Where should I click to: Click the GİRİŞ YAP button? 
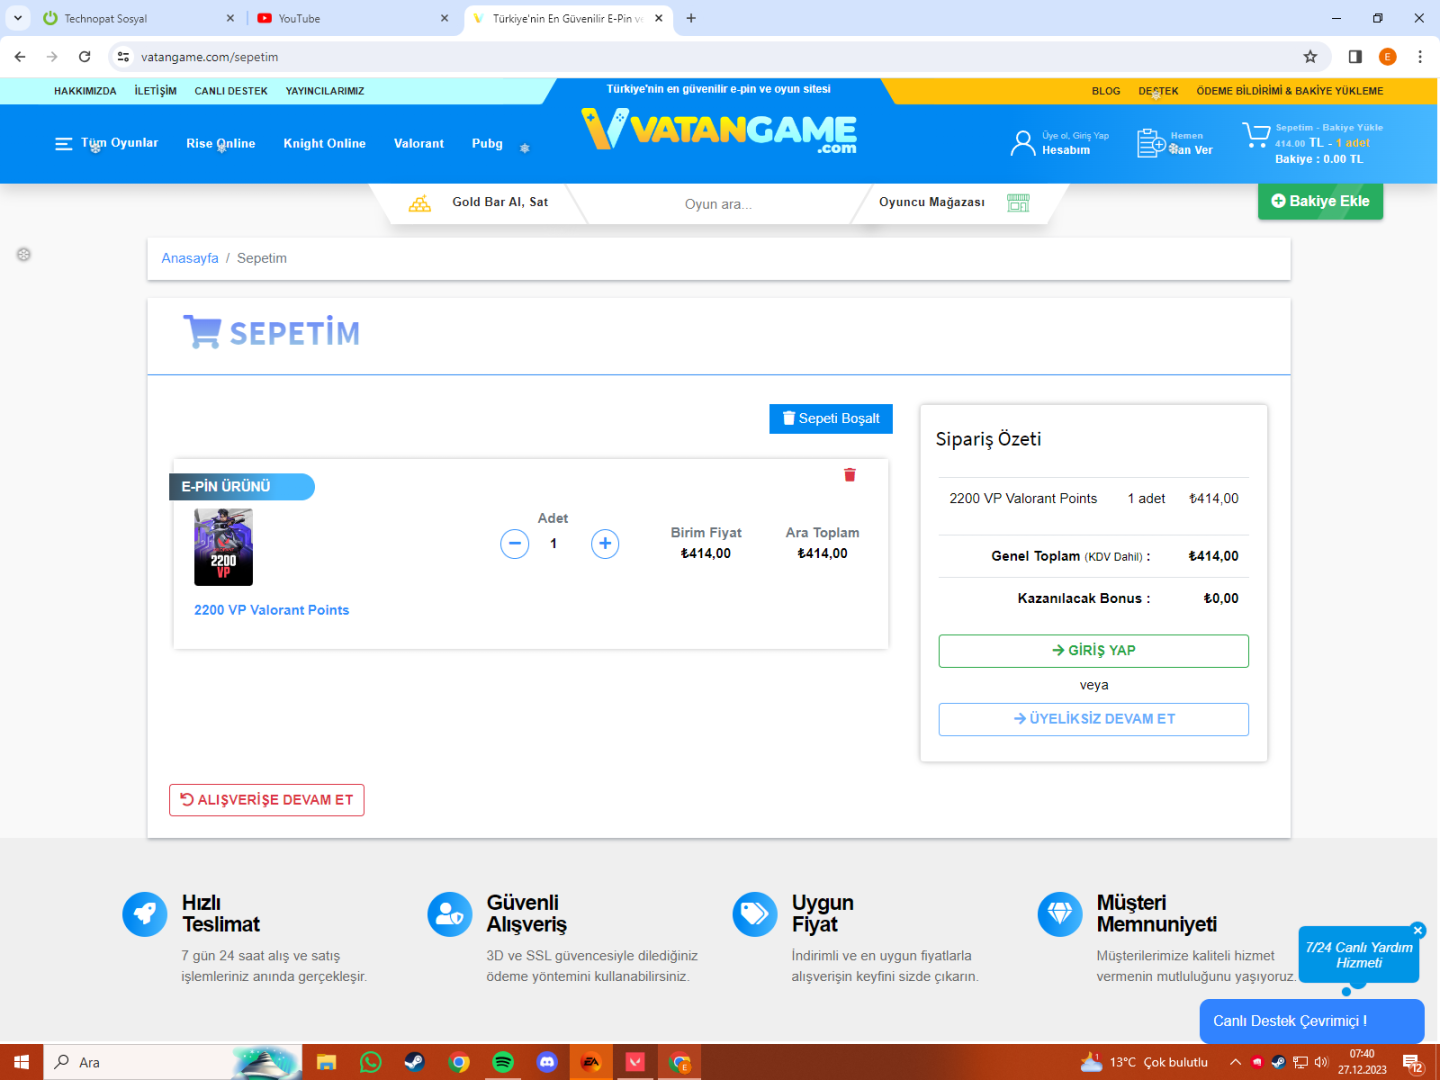(1094, 651)
